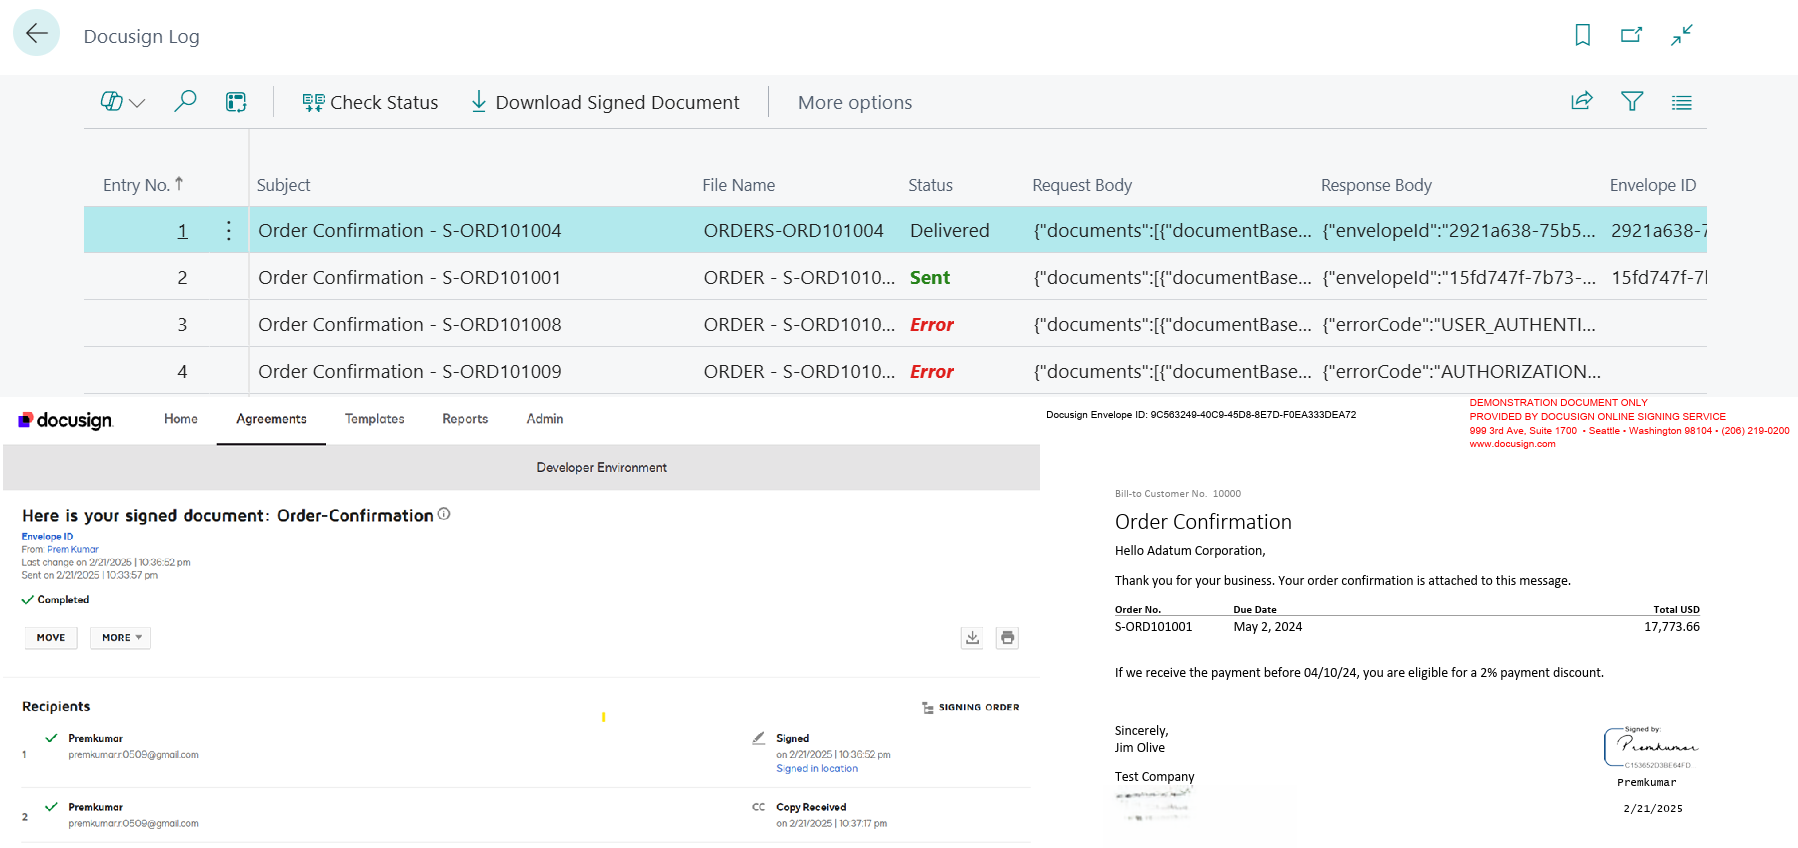This screenshot has width=1798, height=848.
Task: Click Error status for S-ORD101008
Action: (x=931, y=325)
